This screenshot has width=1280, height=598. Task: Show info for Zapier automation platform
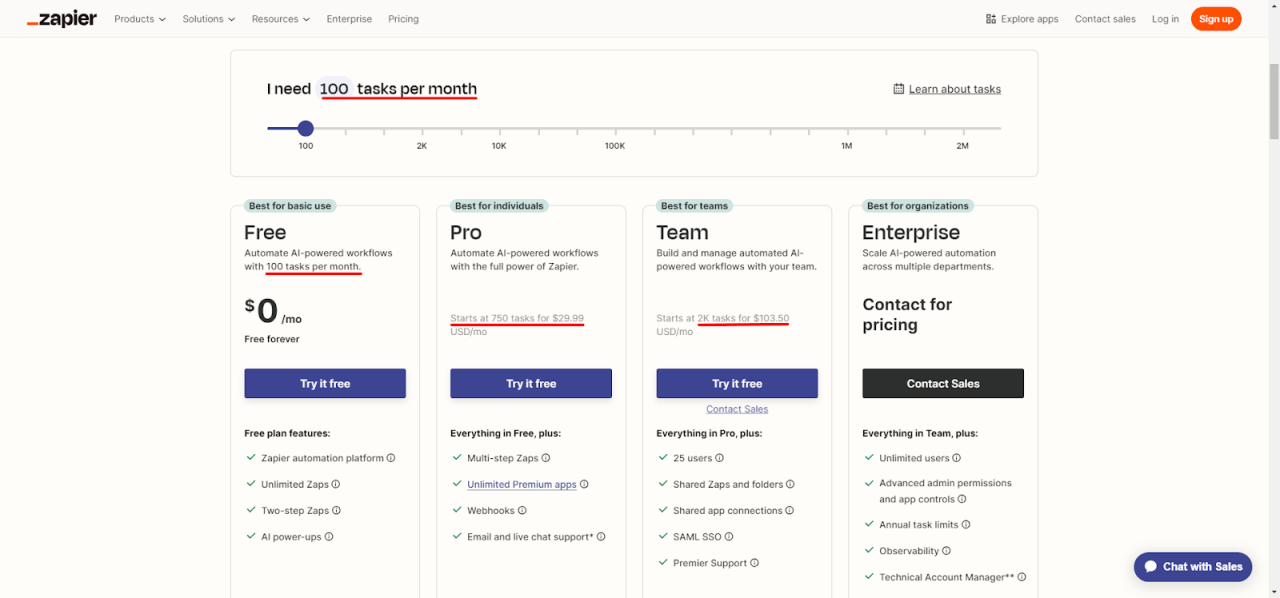(391, 458)
